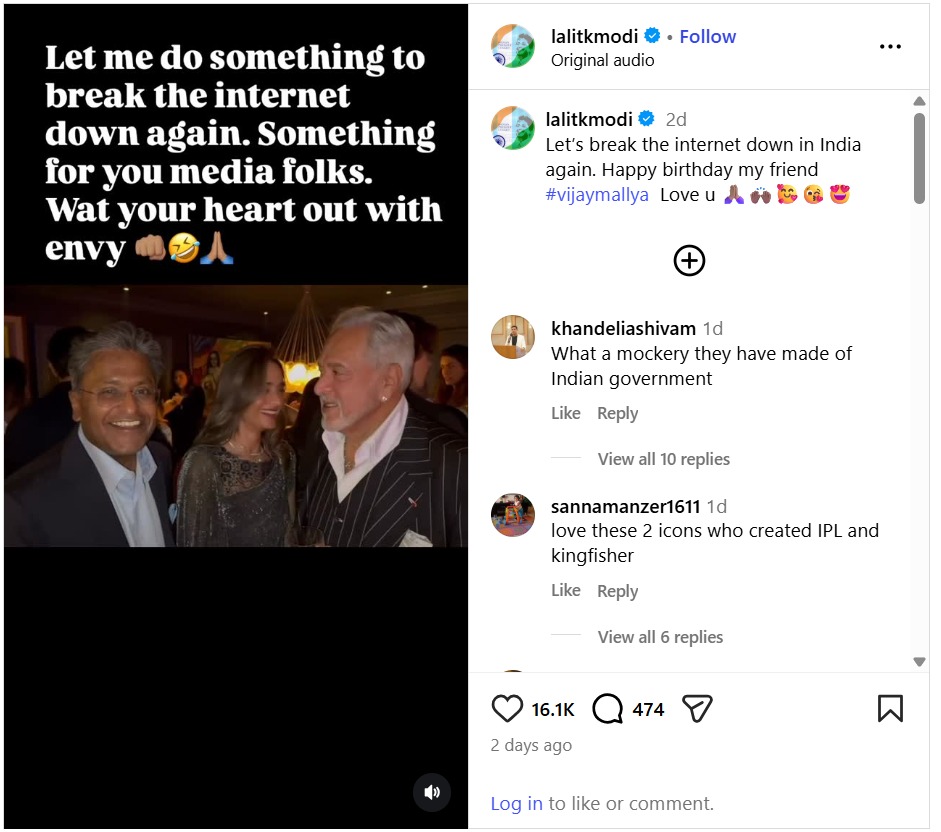Load more comments with plus circle
The width and height of the screenshot is (941, 832).
pyautogui.click(x=689, y=261)
